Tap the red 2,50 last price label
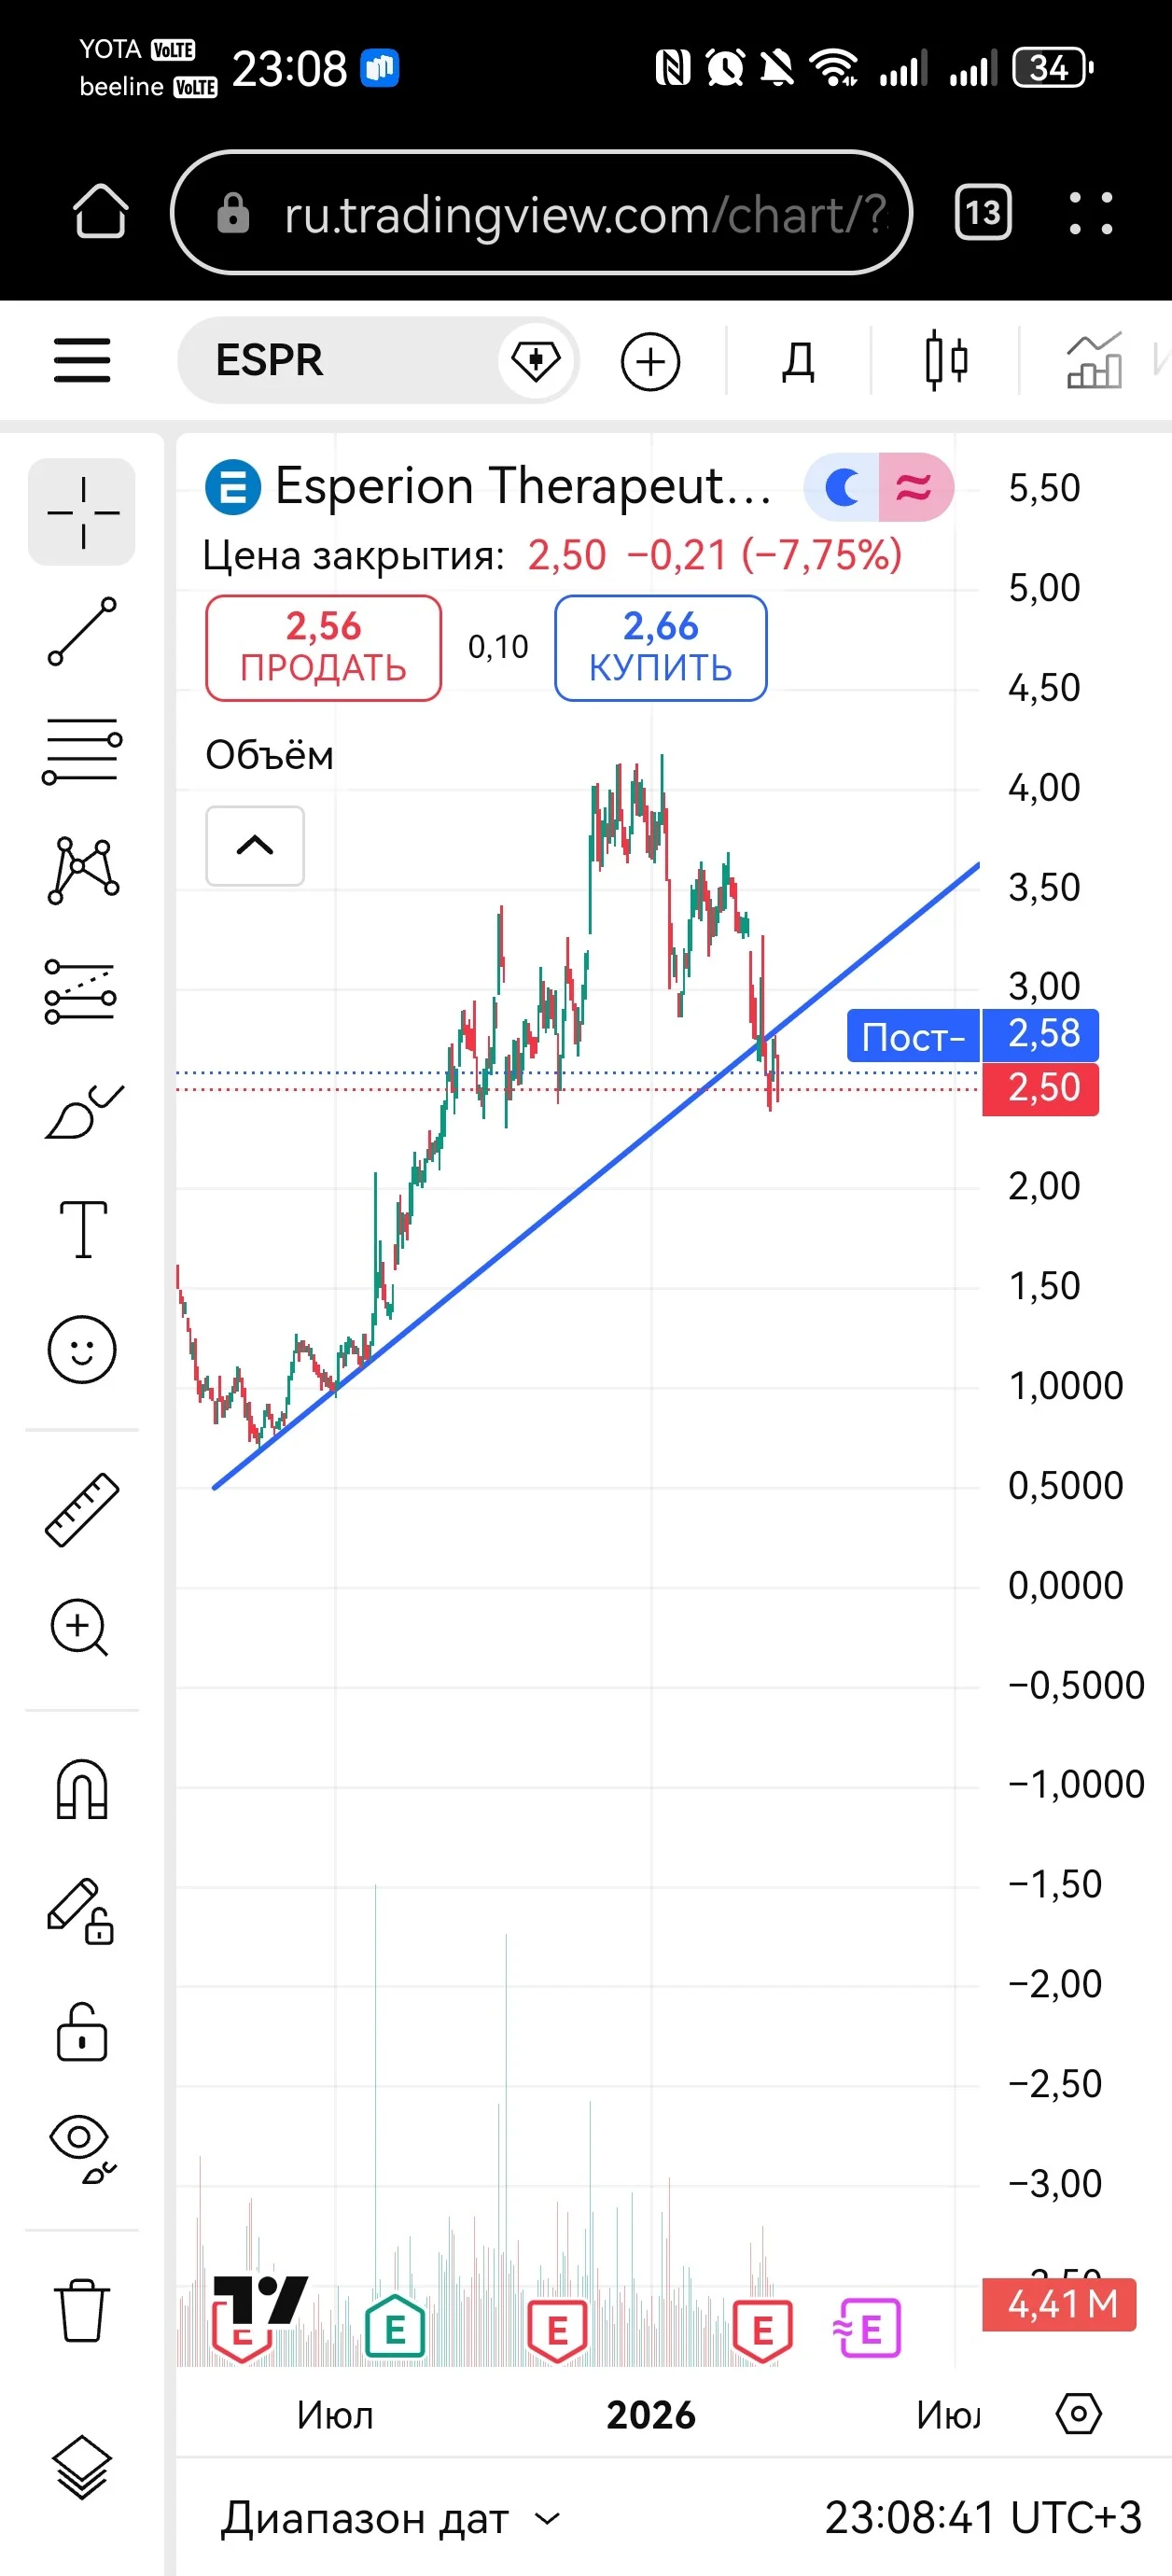Viewport: 1172px width, 2576px height. [x=1040, y=1088]
